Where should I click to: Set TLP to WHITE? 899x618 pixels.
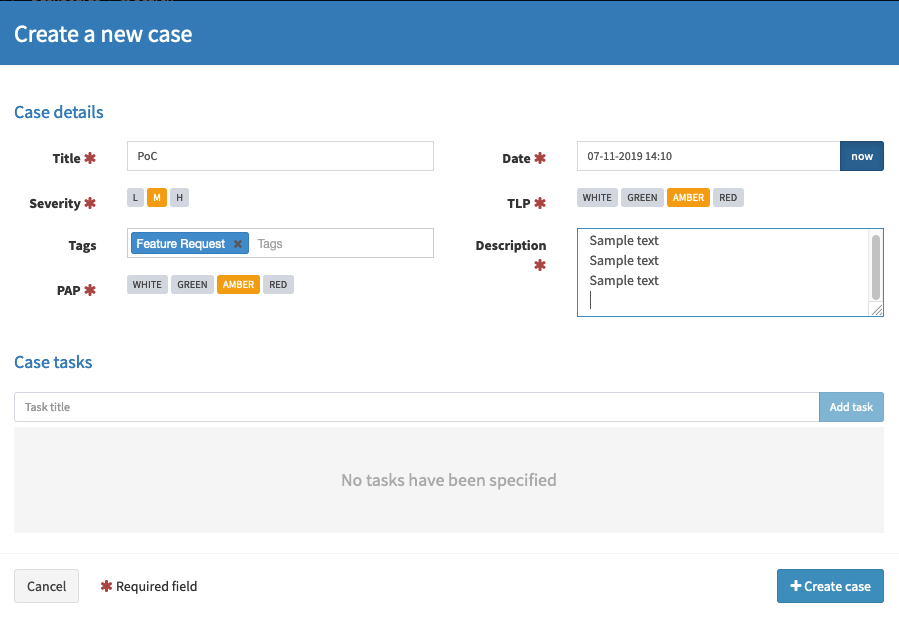597,197
